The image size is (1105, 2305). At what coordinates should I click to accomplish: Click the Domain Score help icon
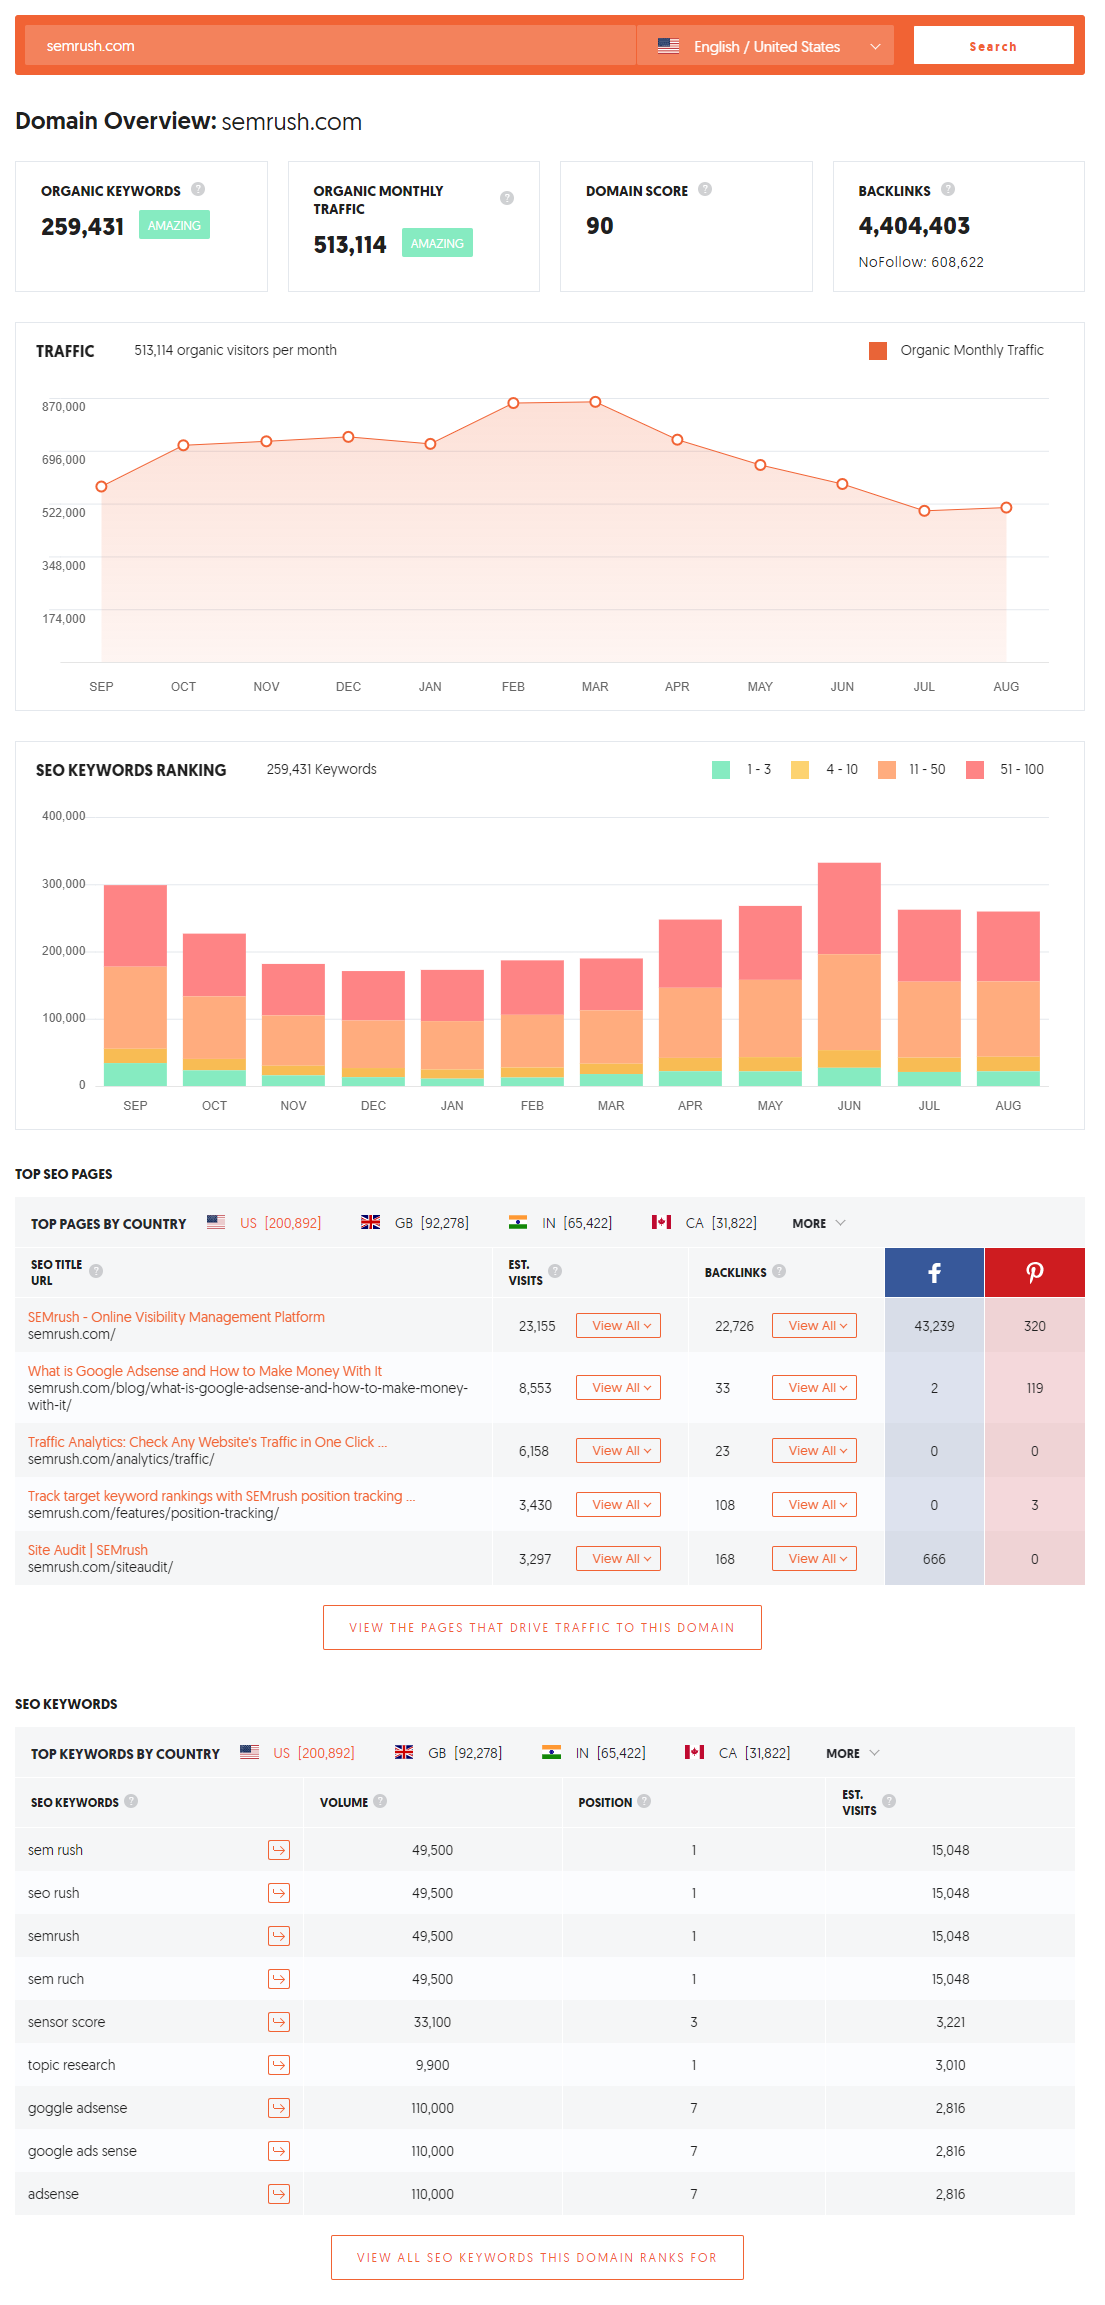[x=705, y=189]
